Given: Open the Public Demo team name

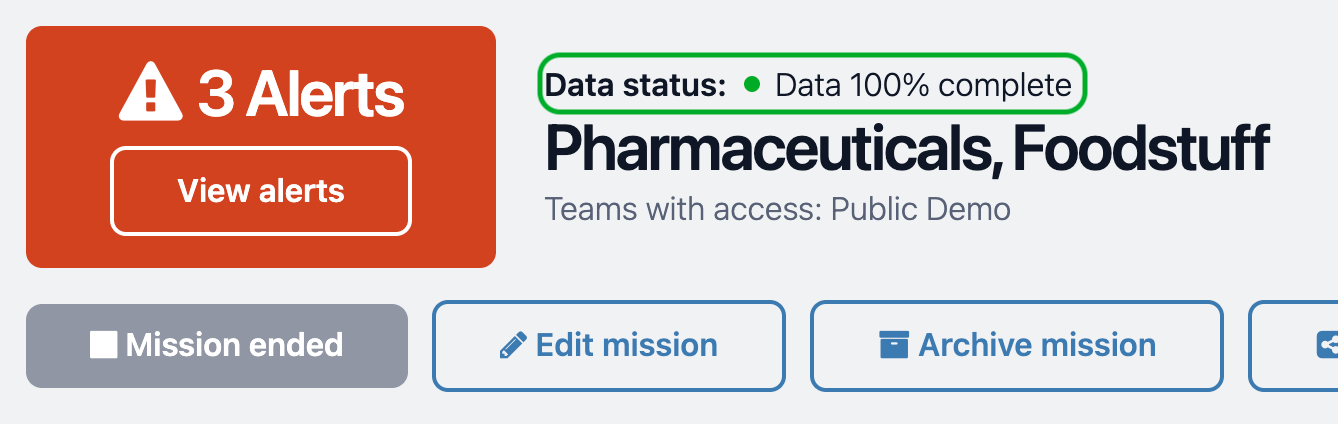Looking at the screenshot, I should click(x=921, y=209).
